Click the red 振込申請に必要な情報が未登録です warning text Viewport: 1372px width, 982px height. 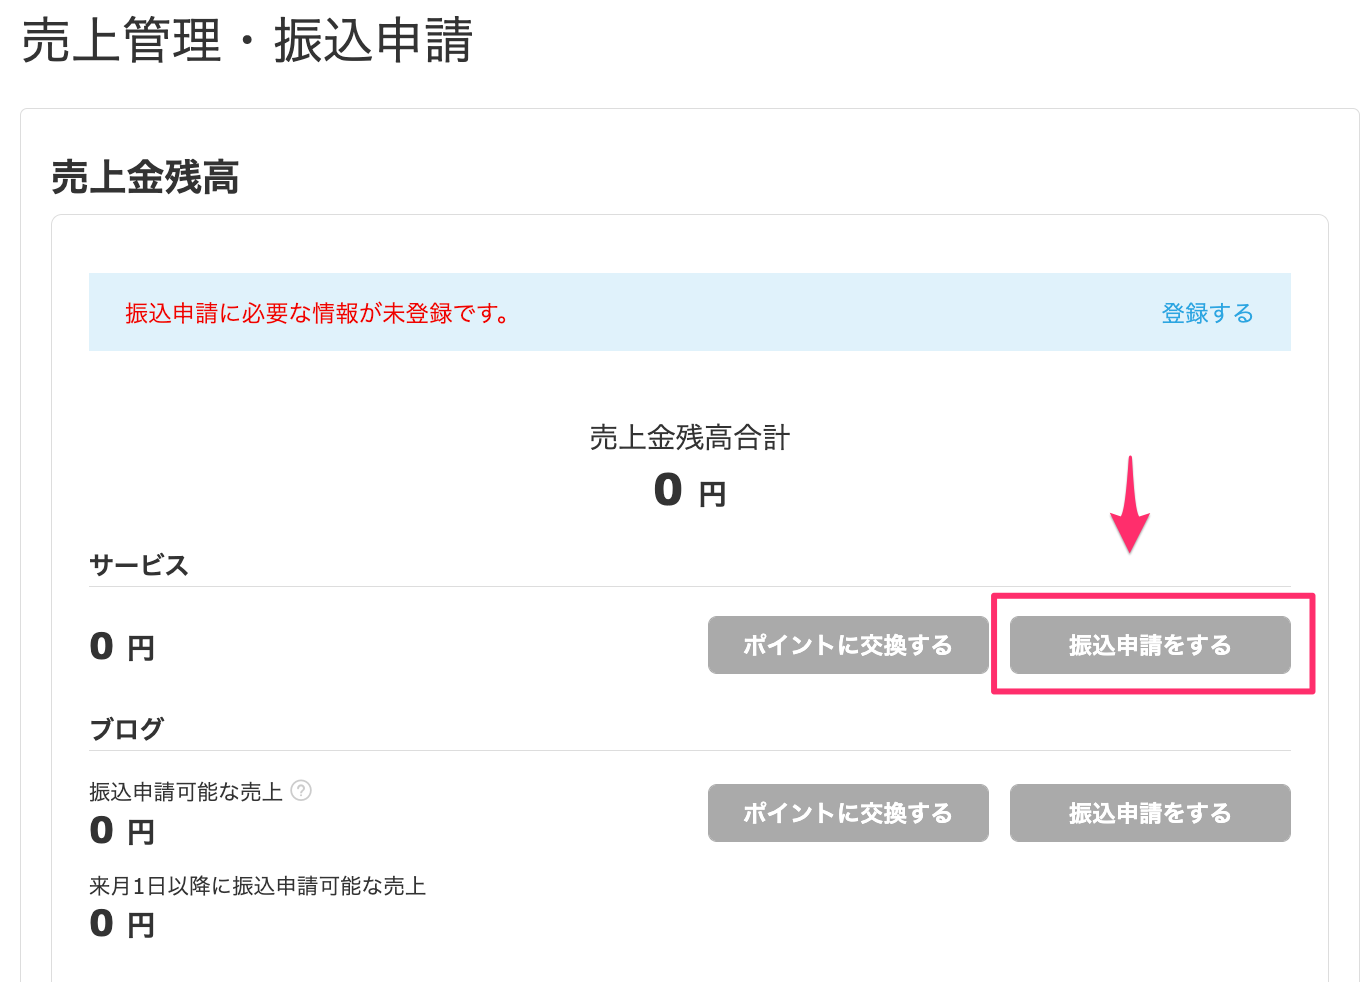point(318,313)
